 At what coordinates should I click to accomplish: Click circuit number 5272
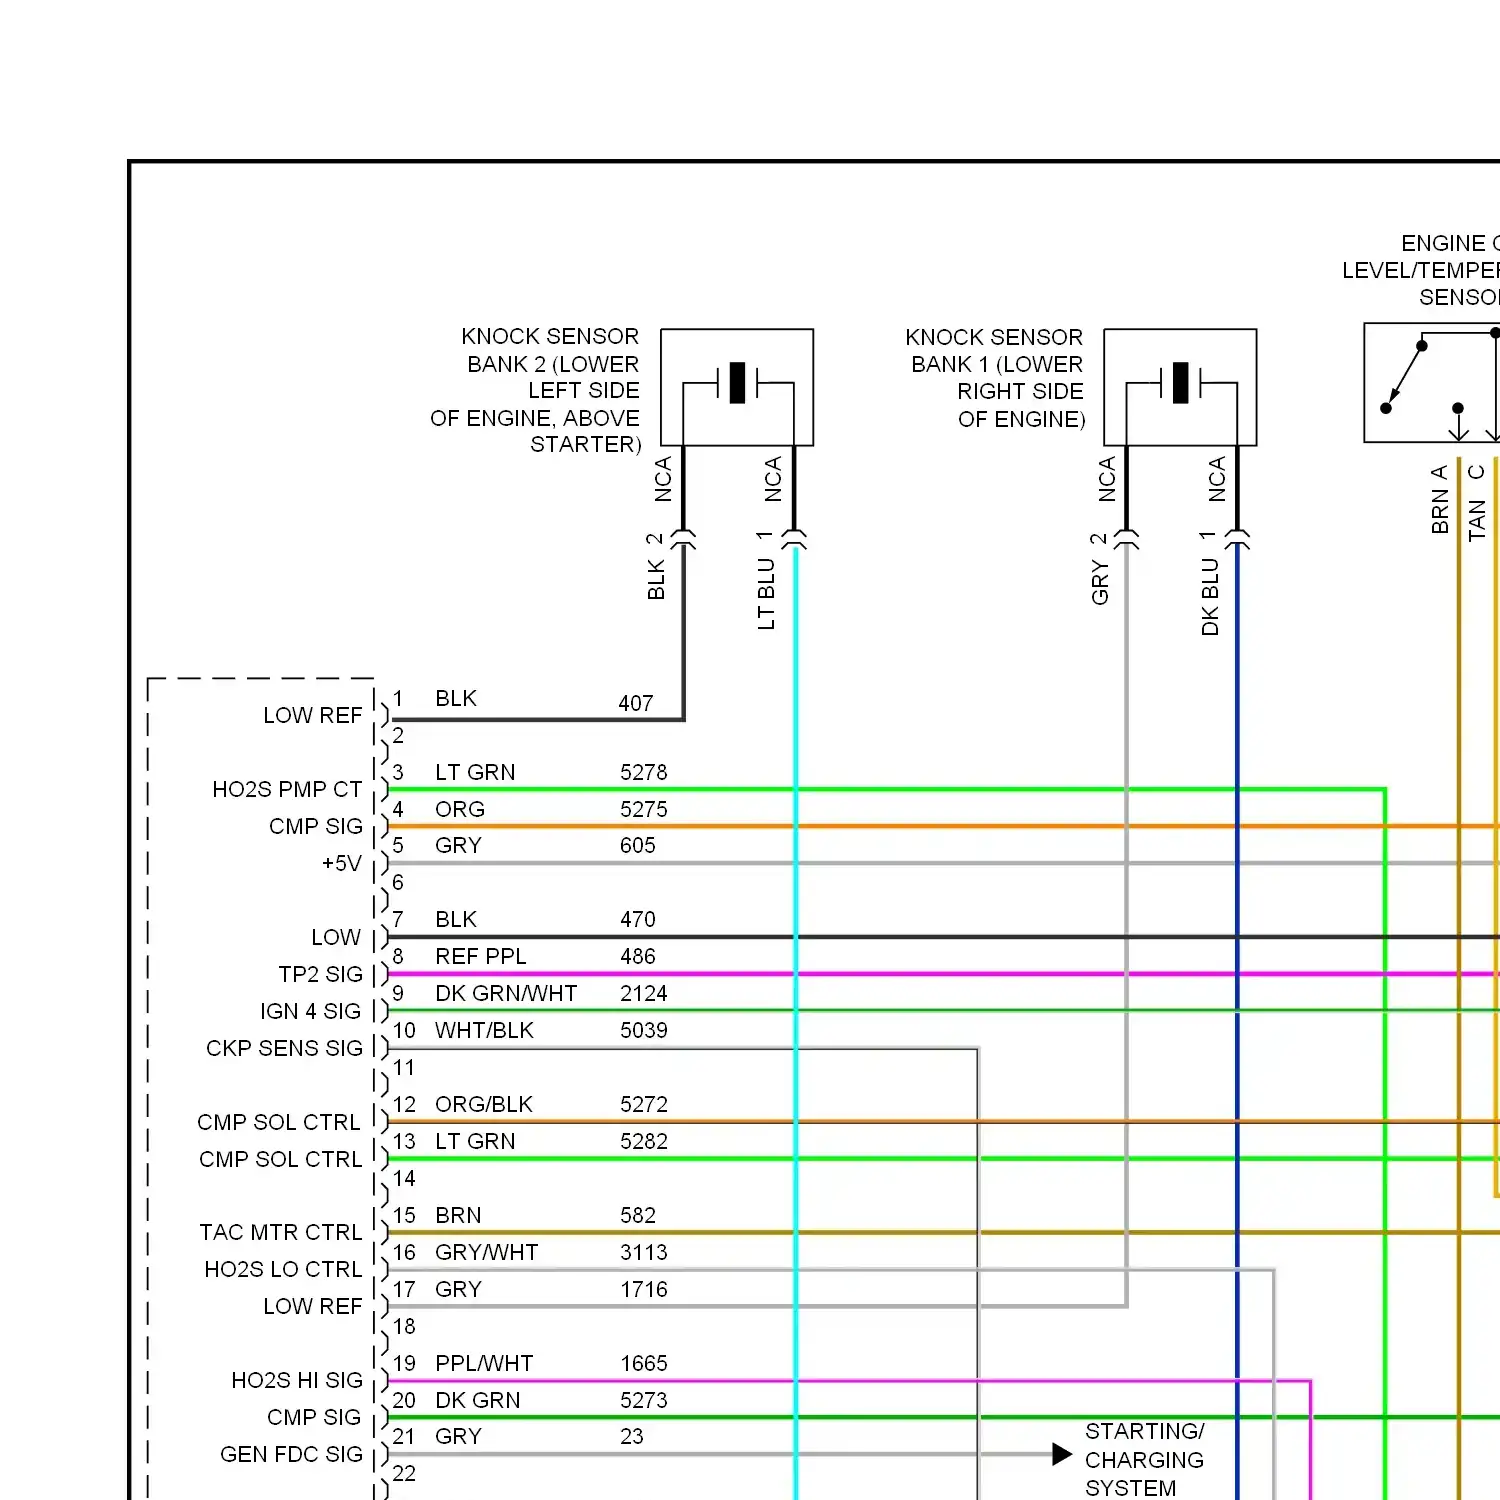pos(643,1105)
